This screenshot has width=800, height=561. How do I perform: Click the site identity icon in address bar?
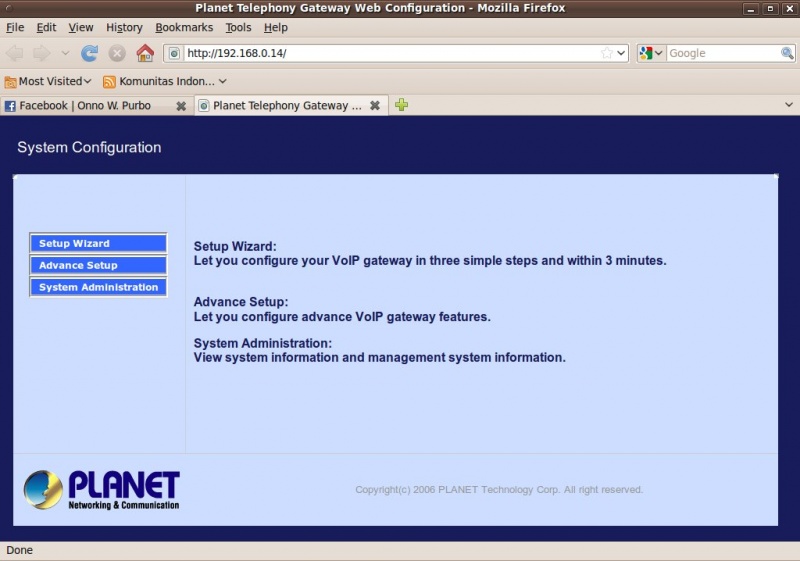(x=174, y=53)
